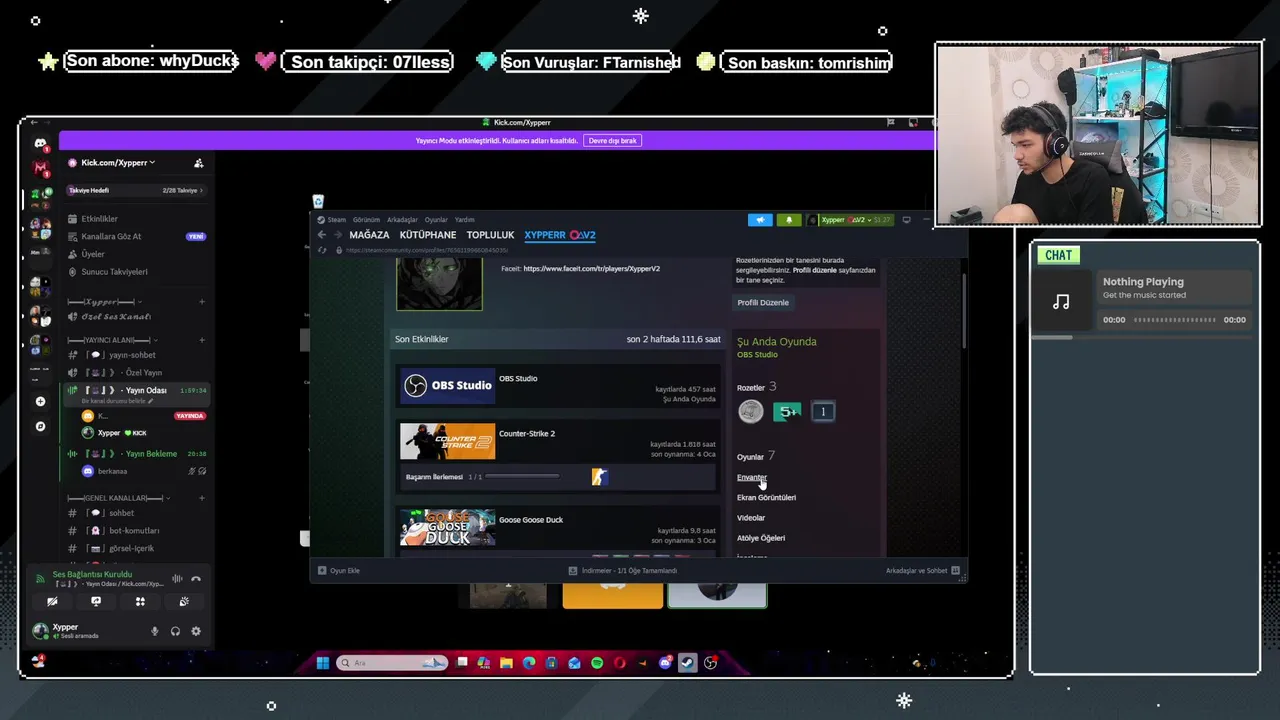Open Etkinlikler in the Discord sidebar
The width and height of the screenshot is (1280, 720).
100,219
